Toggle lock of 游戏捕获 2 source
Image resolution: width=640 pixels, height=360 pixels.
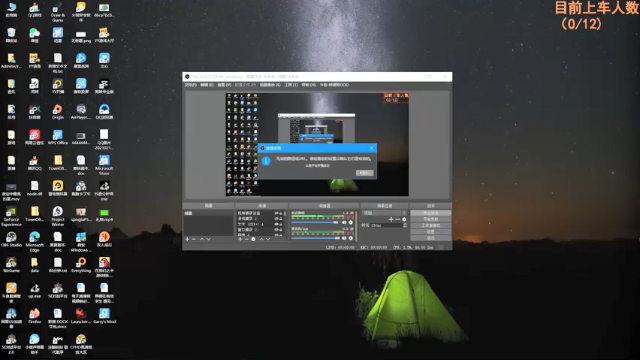click(x=281, y=219)
